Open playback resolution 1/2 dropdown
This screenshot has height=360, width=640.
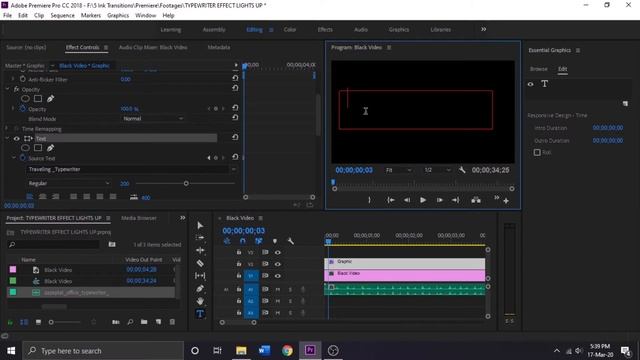click(x=437, y=170)
